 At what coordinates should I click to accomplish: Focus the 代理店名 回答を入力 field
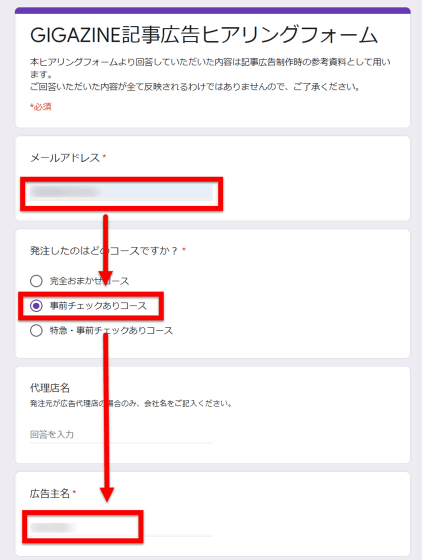pyautogui.click(x=121, y=435)
